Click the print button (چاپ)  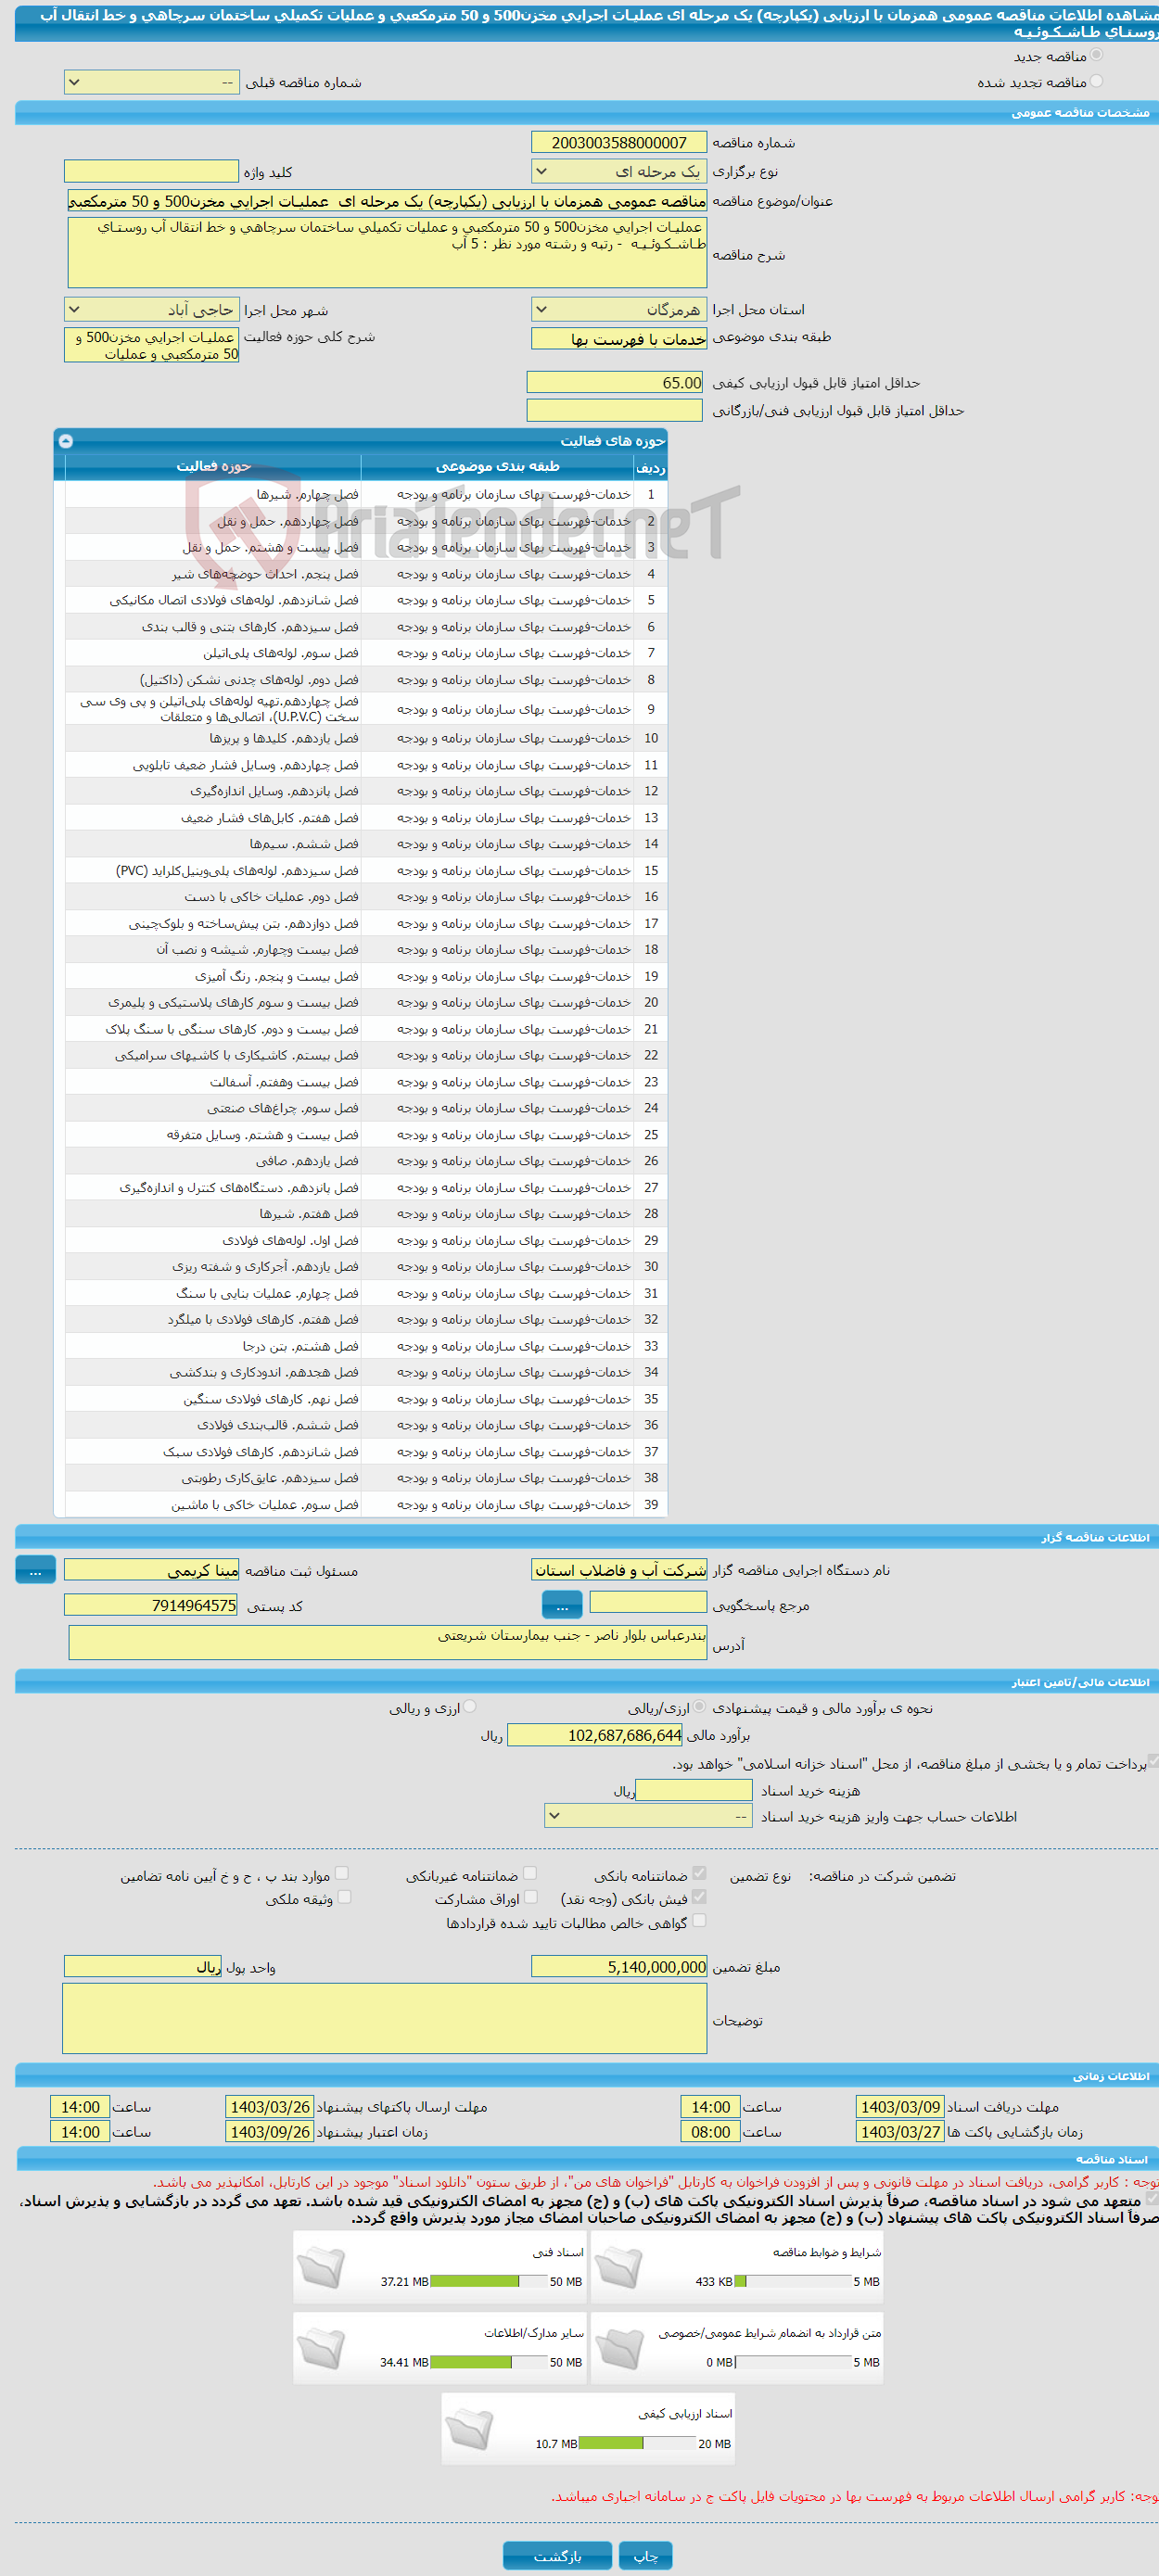coord(646,2556)
